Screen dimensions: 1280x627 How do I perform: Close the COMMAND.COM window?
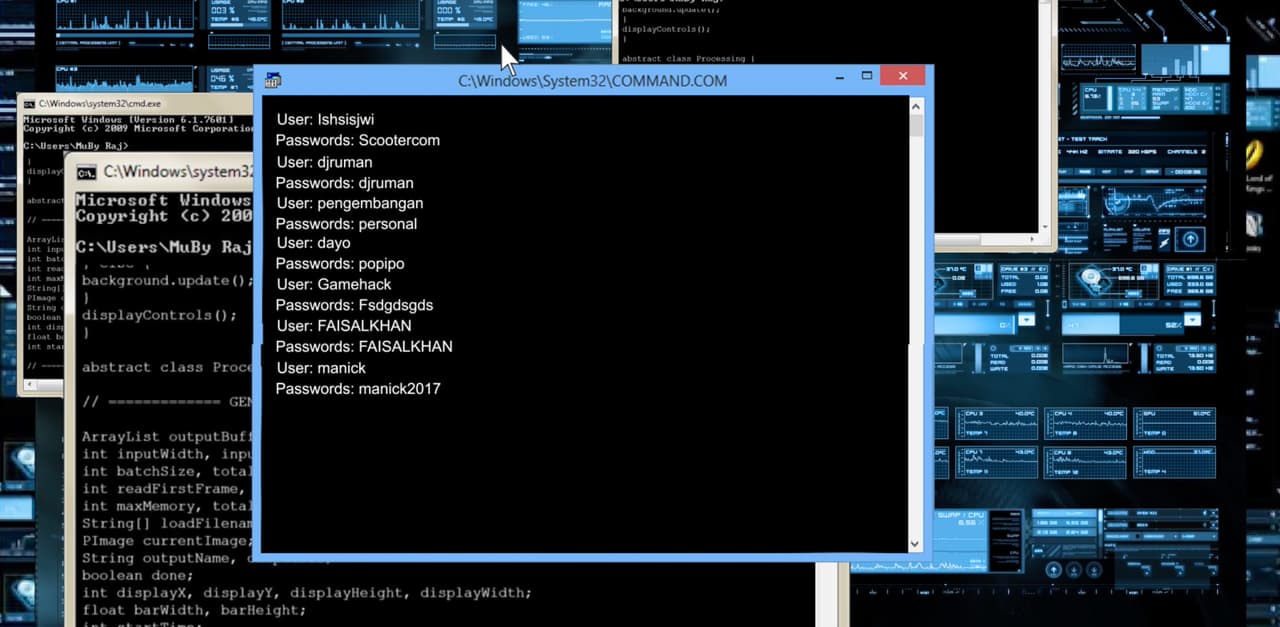click(x=904, y=77)
